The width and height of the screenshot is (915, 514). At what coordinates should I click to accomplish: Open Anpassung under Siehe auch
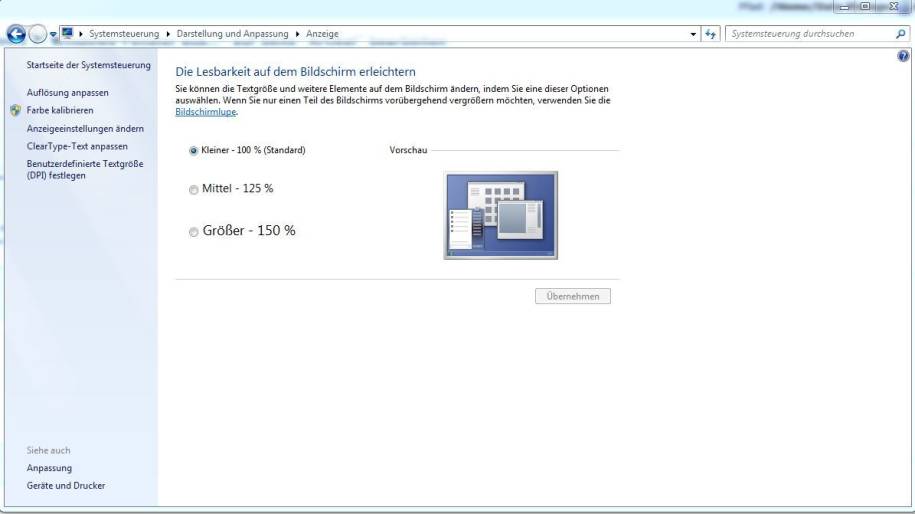49,467
